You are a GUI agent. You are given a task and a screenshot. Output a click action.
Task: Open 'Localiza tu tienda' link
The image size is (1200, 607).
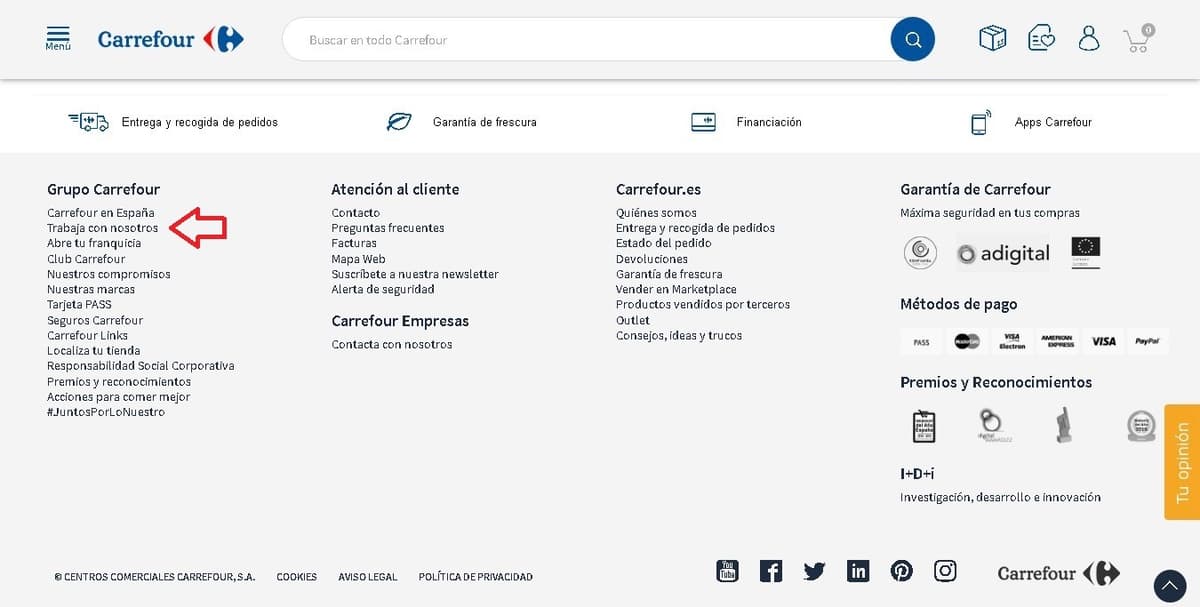94,351
